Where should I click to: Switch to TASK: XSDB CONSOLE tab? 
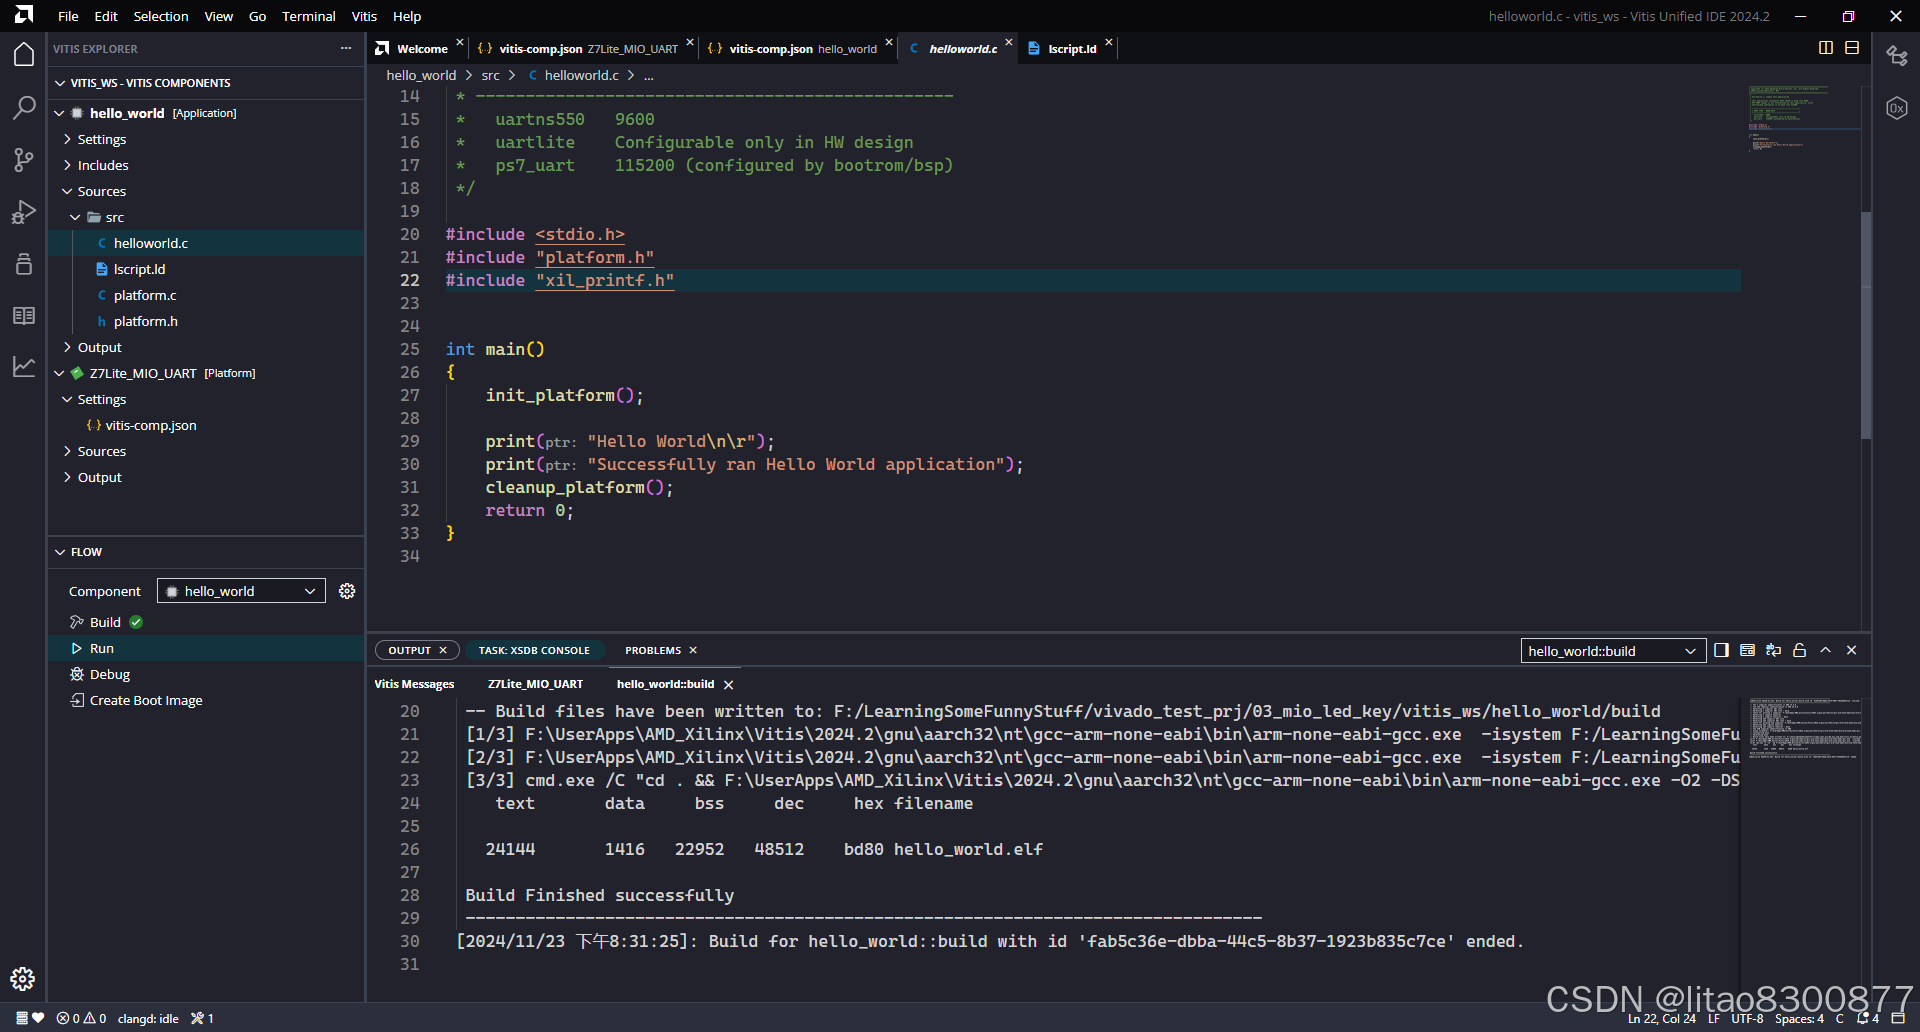(x=534, y=650)
